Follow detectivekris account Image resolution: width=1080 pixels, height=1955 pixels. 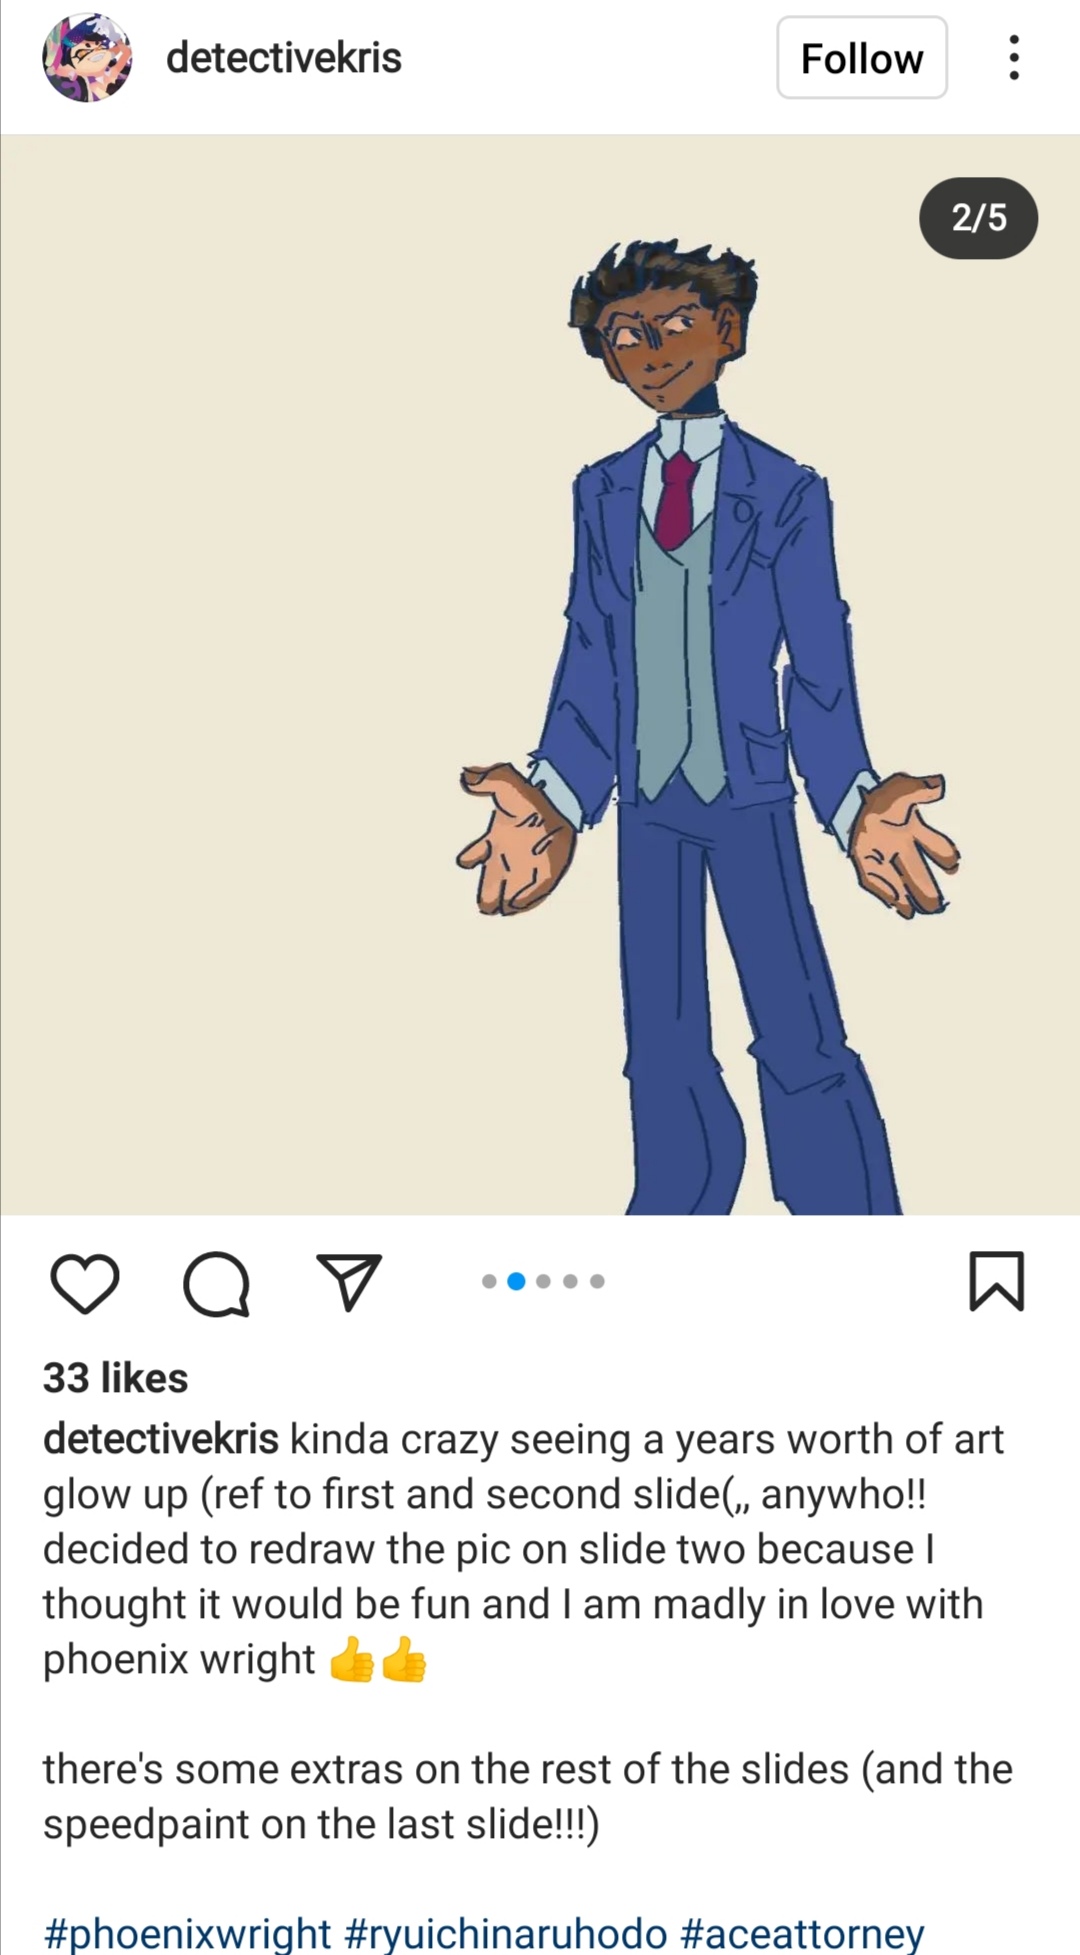pos(862,58)
